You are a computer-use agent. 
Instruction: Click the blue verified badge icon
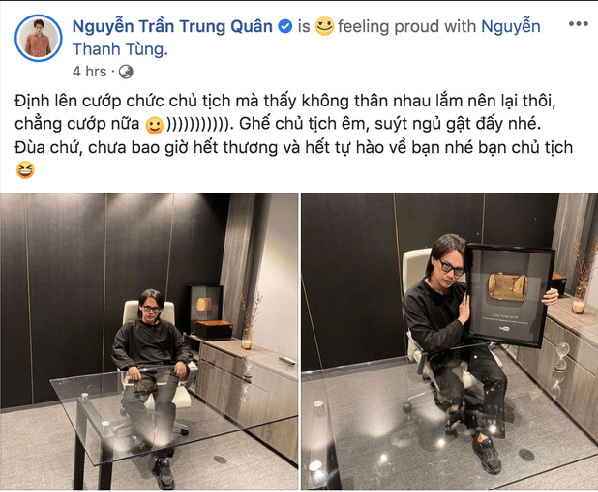pyautogui.click(x=285, y=26)
